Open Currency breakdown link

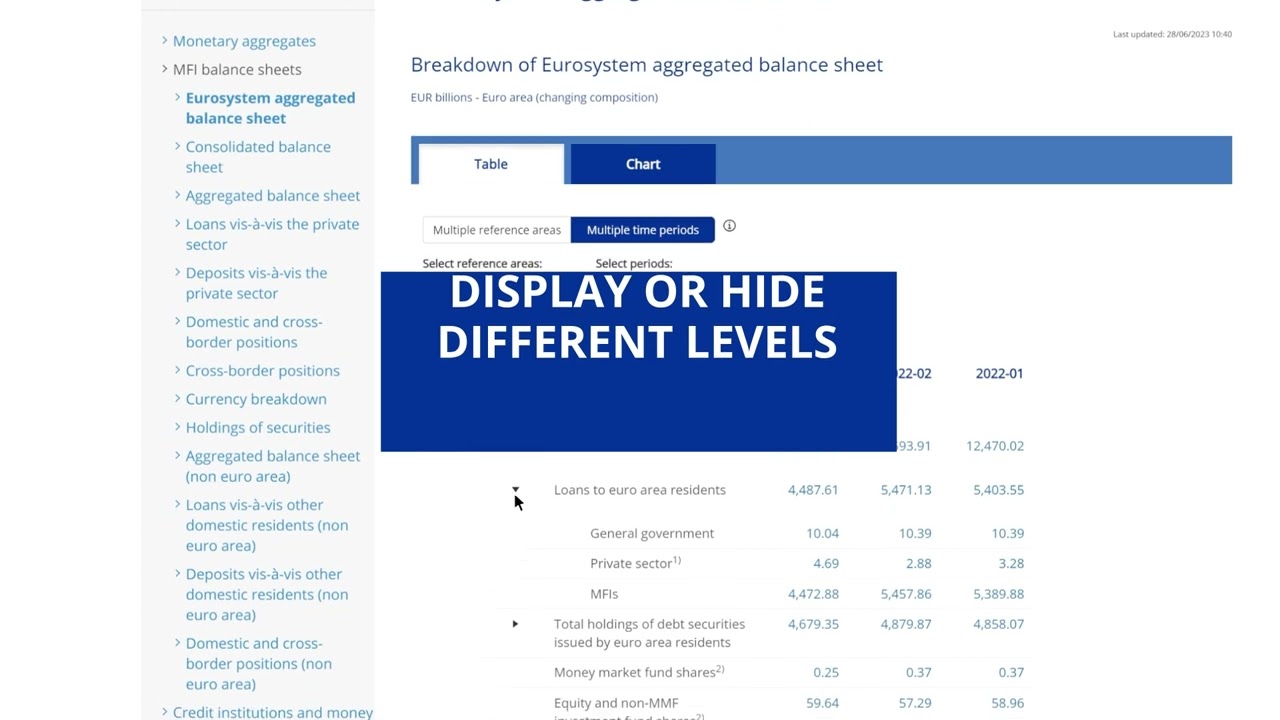pyautogui.click(x=256, y=399)
